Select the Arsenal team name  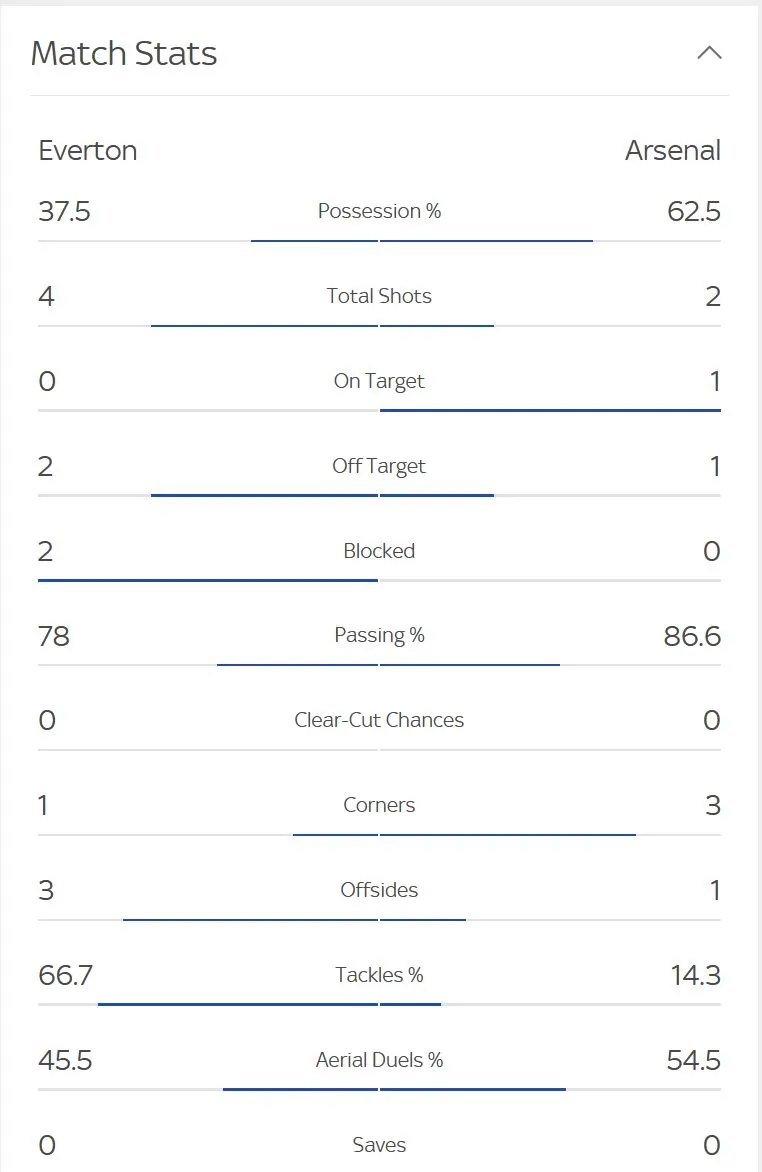673,151
